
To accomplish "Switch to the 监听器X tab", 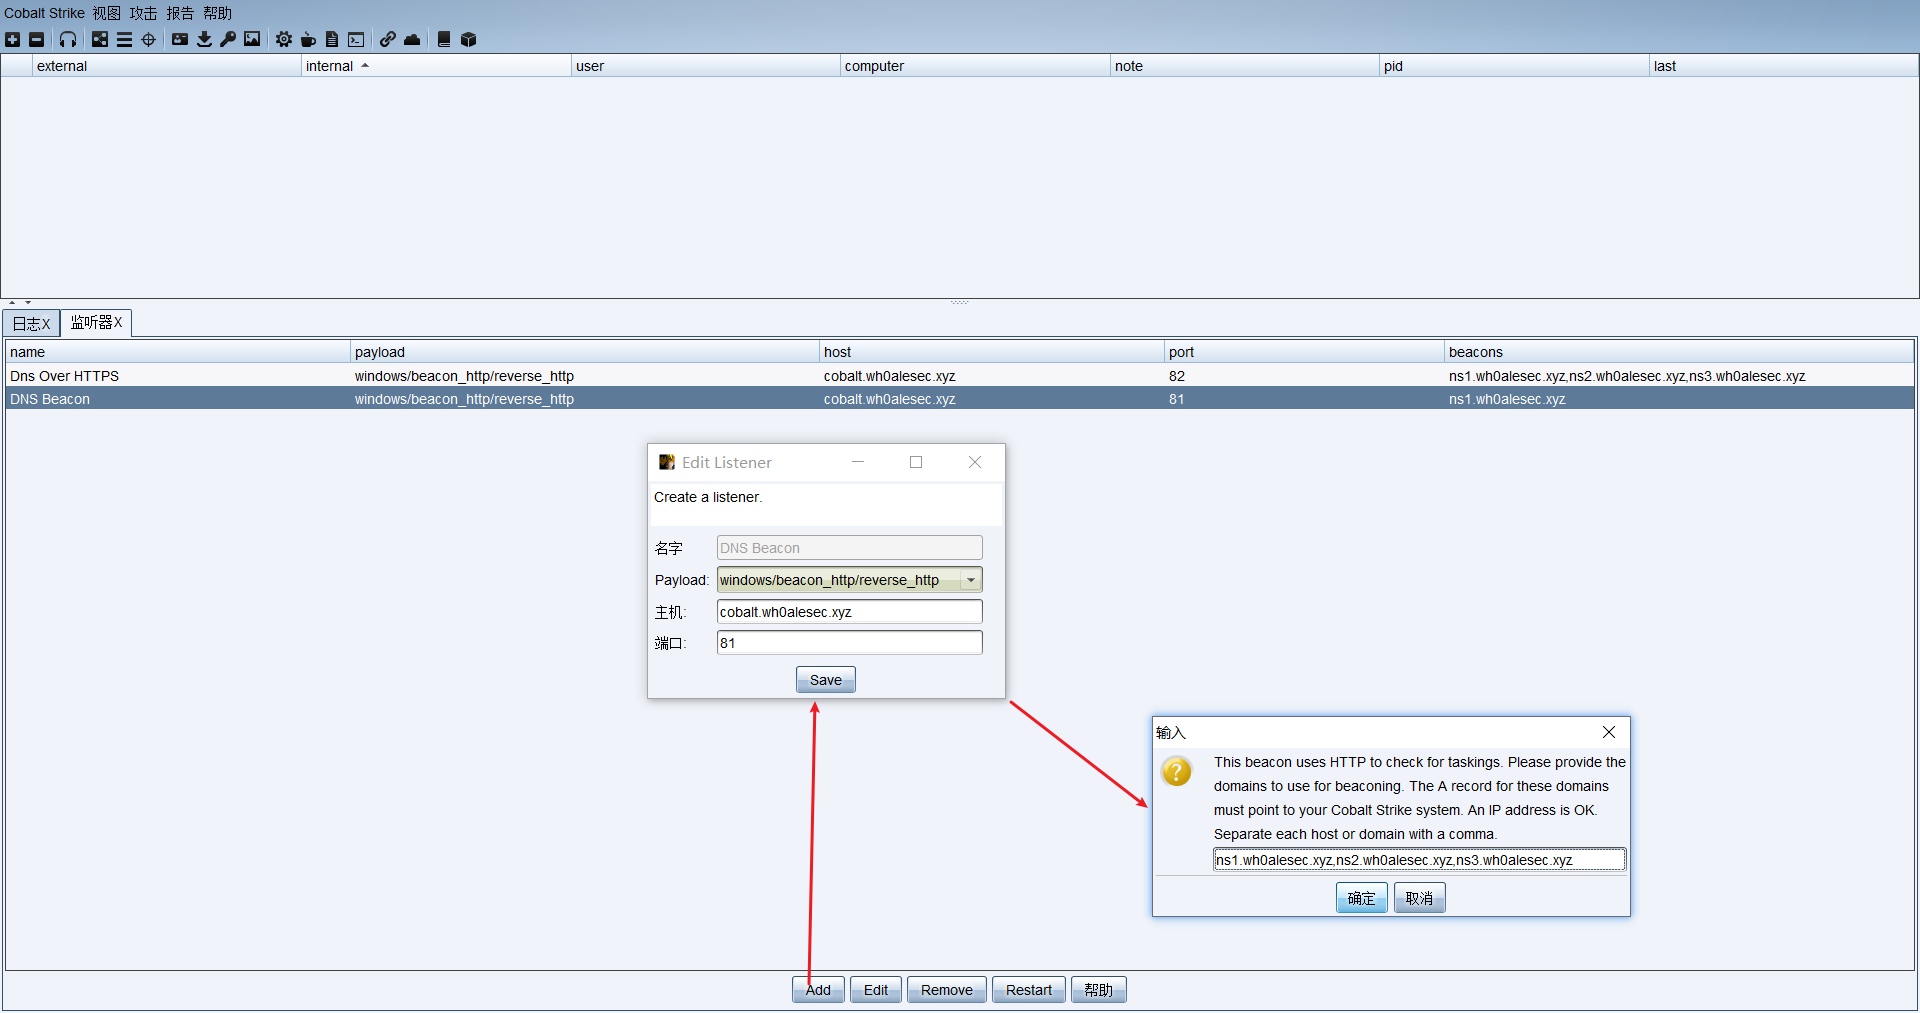I will point(96,322).
